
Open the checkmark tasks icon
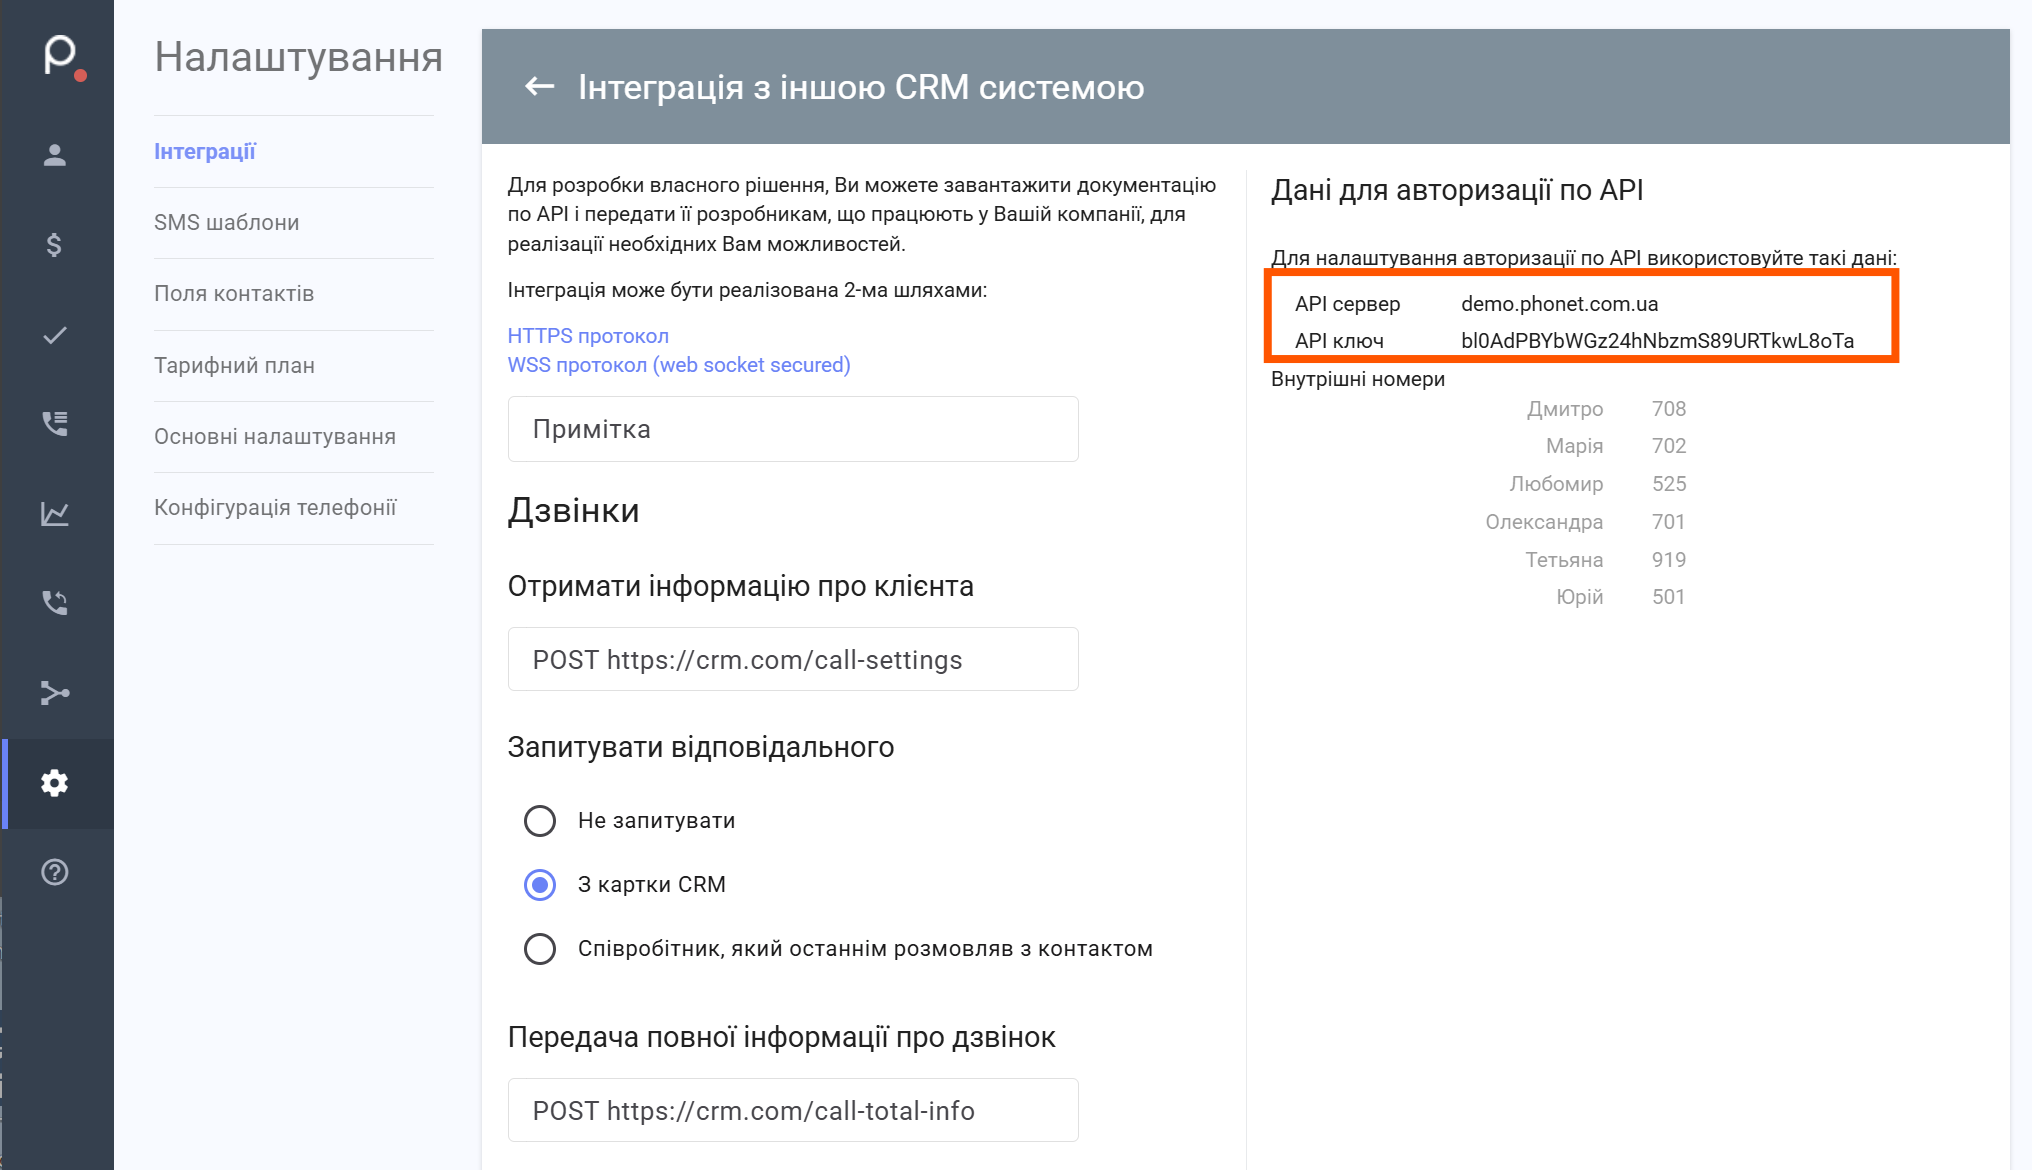(55, 335)
